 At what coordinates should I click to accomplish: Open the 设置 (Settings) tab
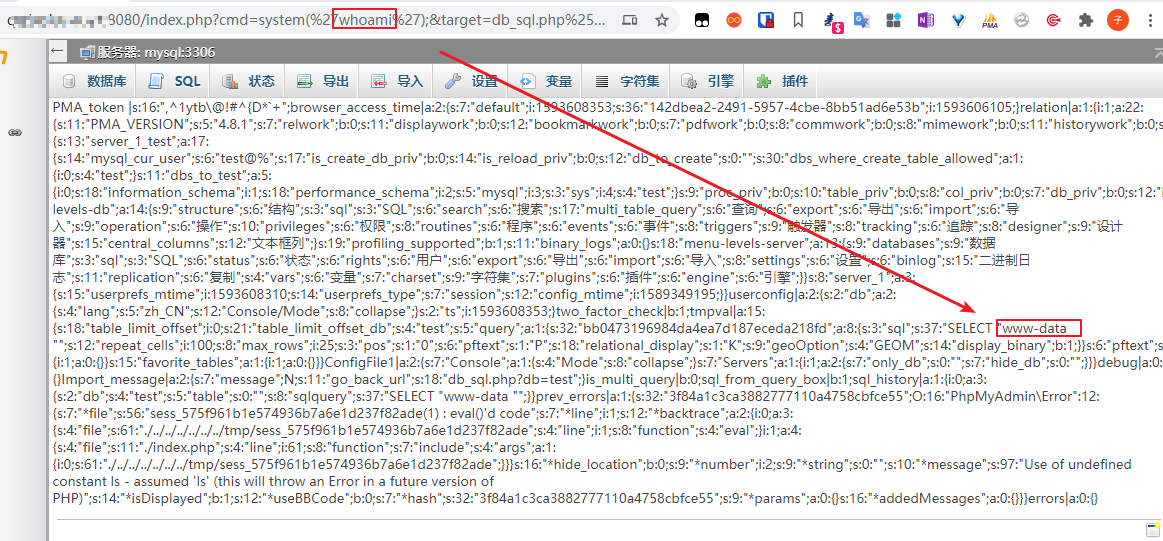472,81
